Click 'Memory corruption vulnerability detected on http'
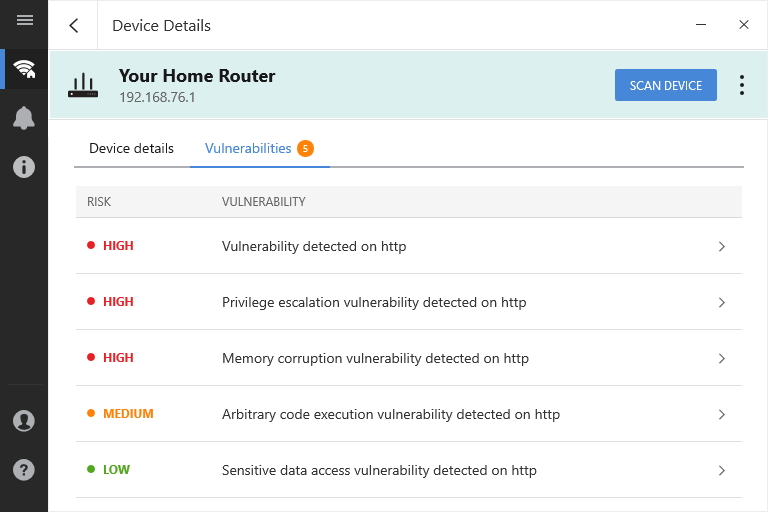768x512 pixels. coord(375,359)
